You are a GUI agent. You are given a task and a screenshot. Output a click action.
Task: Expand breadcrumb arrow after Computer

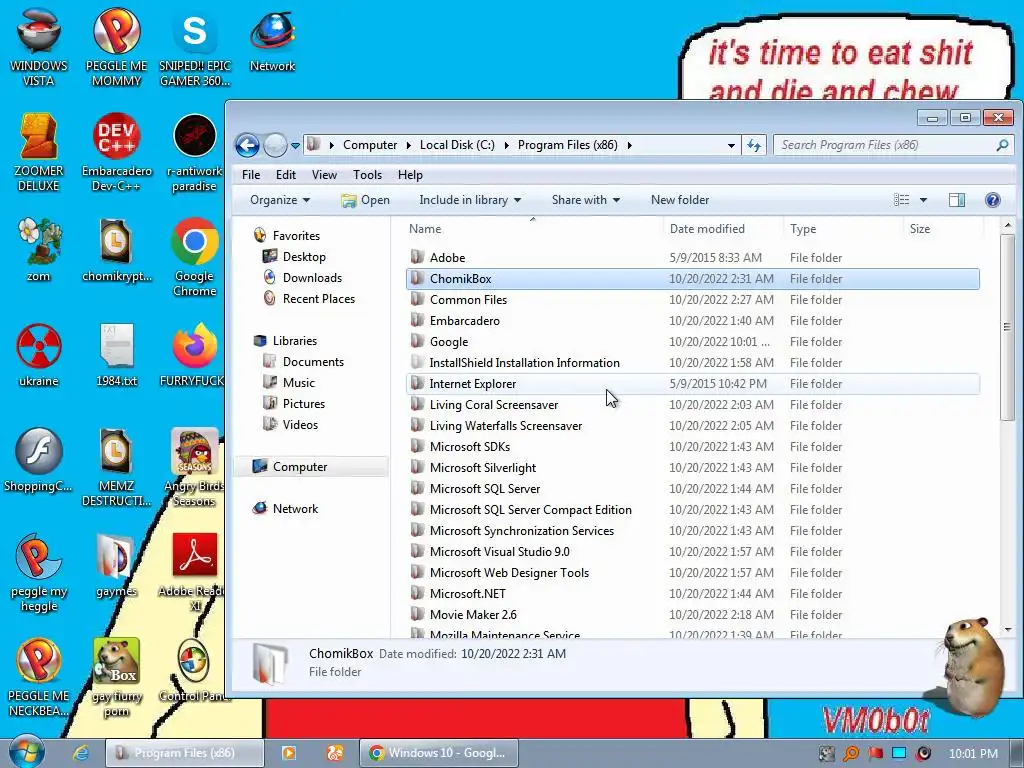408,145
